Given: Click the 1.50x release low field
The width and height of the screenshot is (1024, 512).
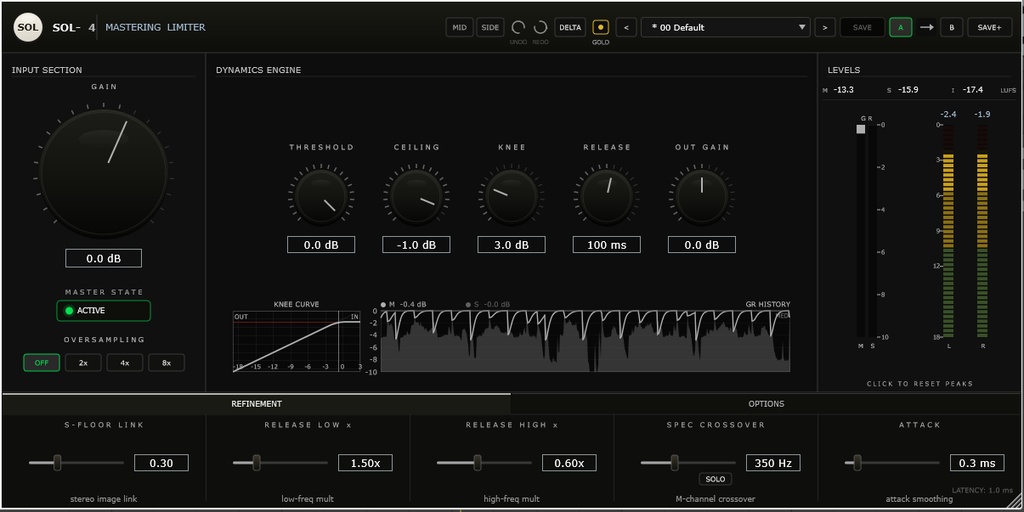Looking at the screenshot, I should [365, 463].
